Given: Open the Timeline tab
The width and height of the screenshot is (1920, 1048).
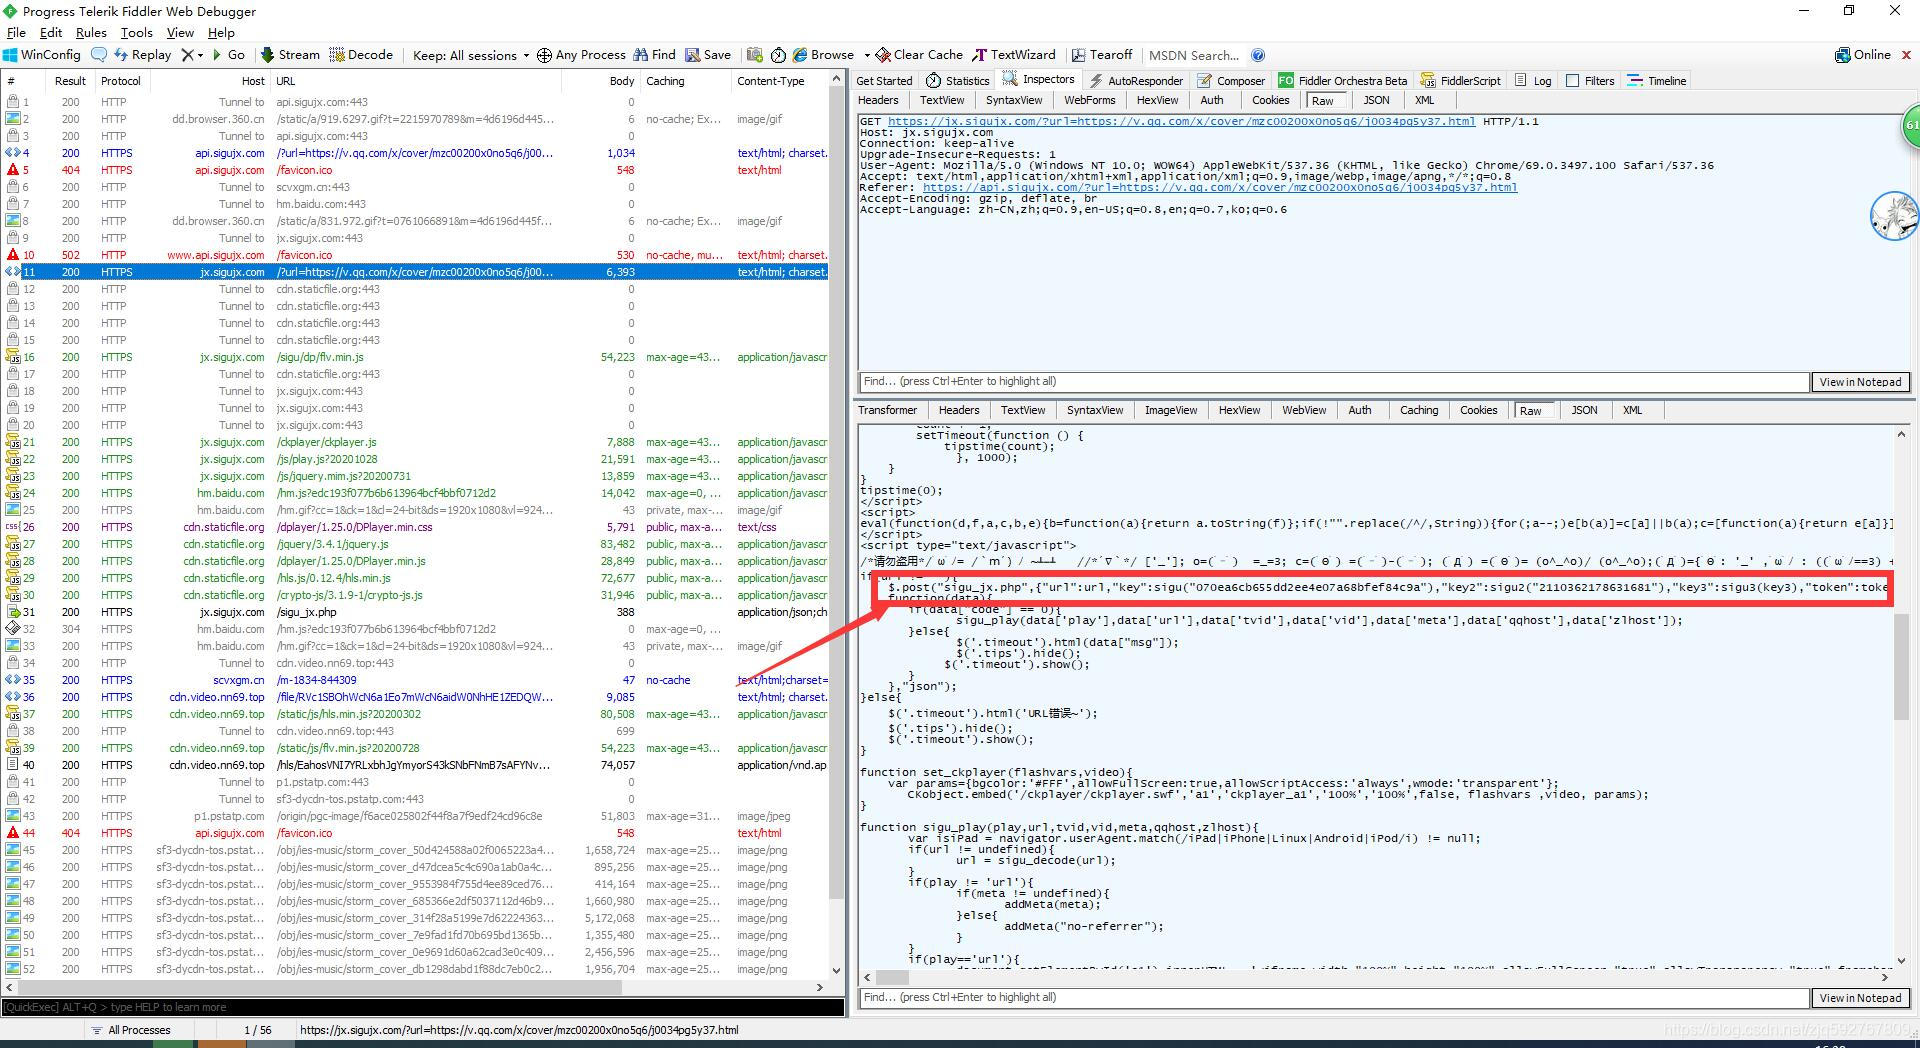Looking at the screenshot, I should click(x=1657, y=81).
